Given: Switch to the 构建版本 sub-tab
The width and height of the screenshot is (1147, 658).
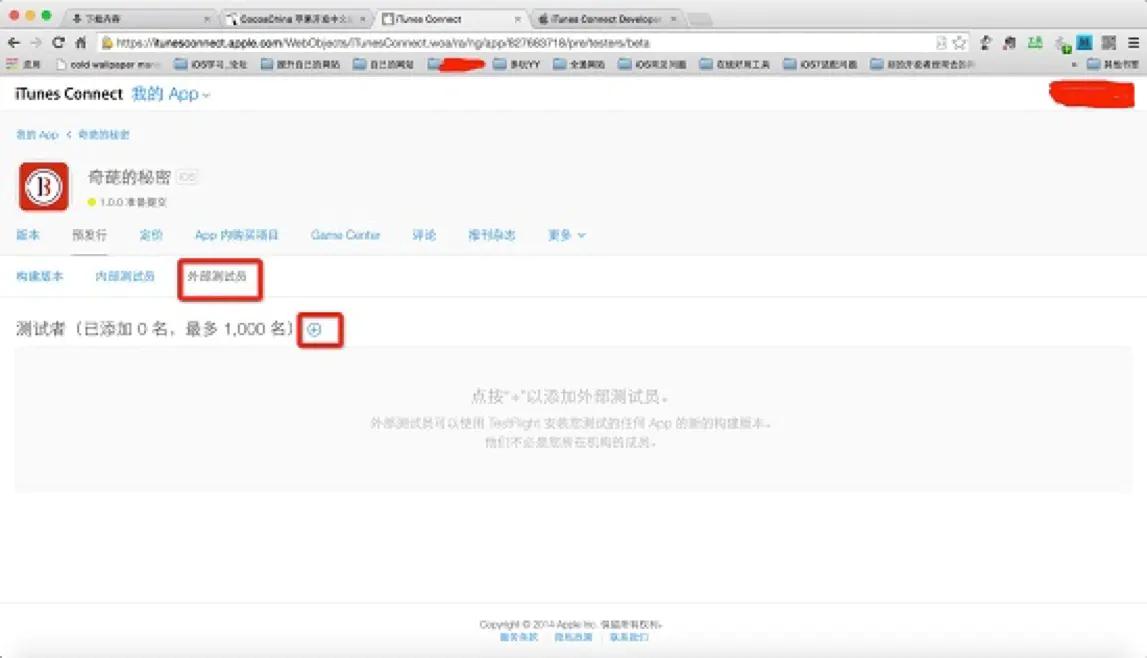Looking at the screenshot, I should click(x=40, y=276).
